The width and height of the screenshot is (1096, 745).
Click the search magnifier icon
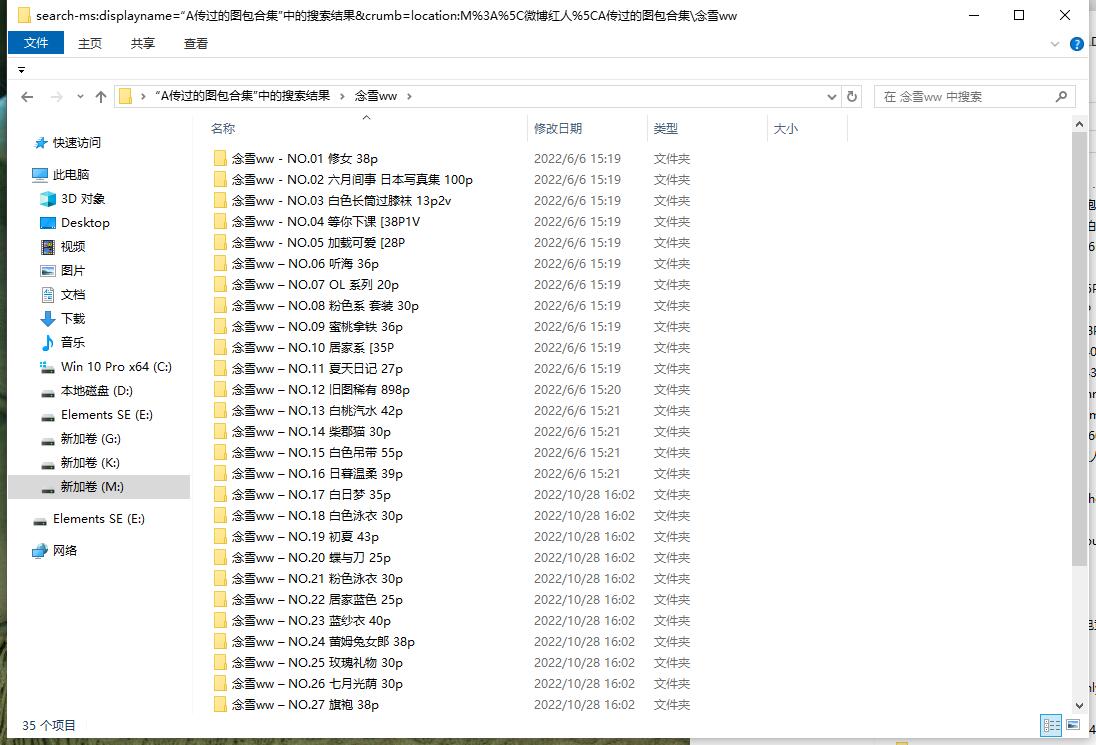tap(1061, 97)
